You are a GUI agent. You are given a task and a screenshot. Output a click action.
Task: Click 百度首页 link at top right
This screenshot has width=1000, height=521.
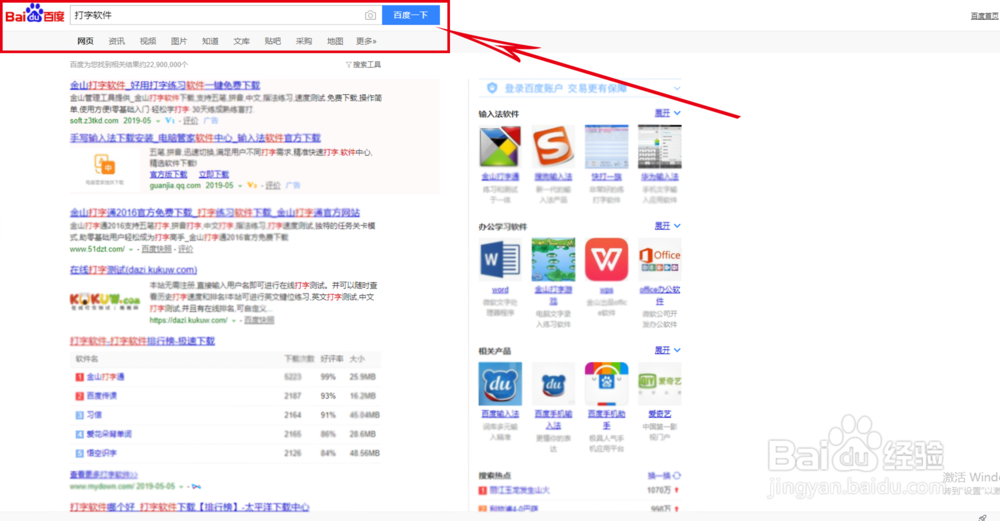[984, 16]
